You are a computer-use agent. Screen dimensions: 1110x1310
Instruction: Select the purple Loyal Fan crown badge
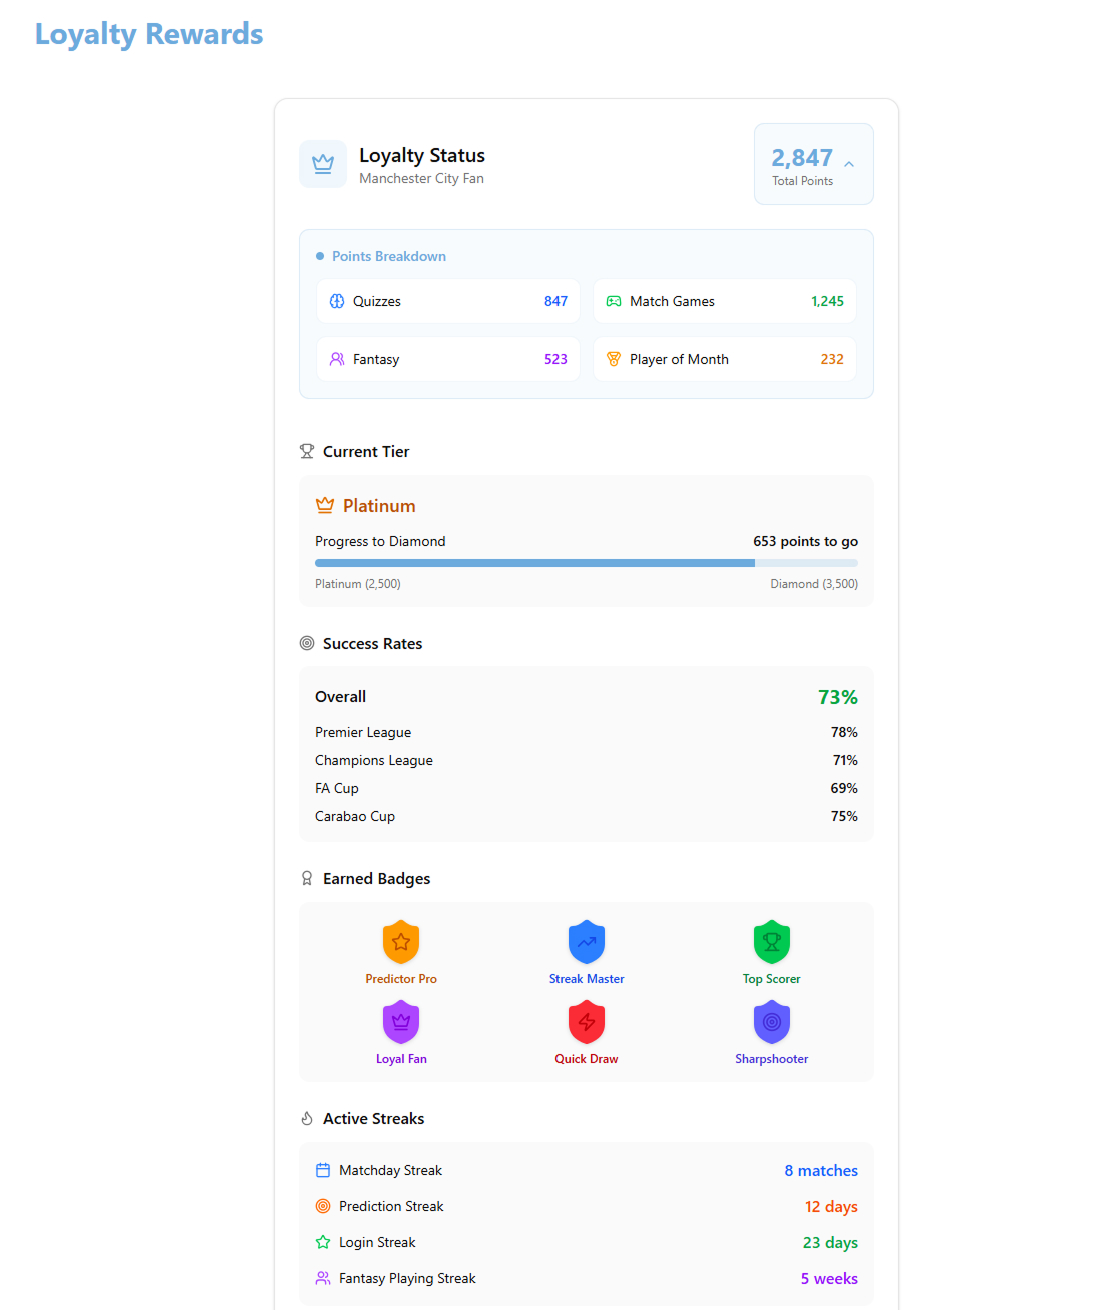401,1021
